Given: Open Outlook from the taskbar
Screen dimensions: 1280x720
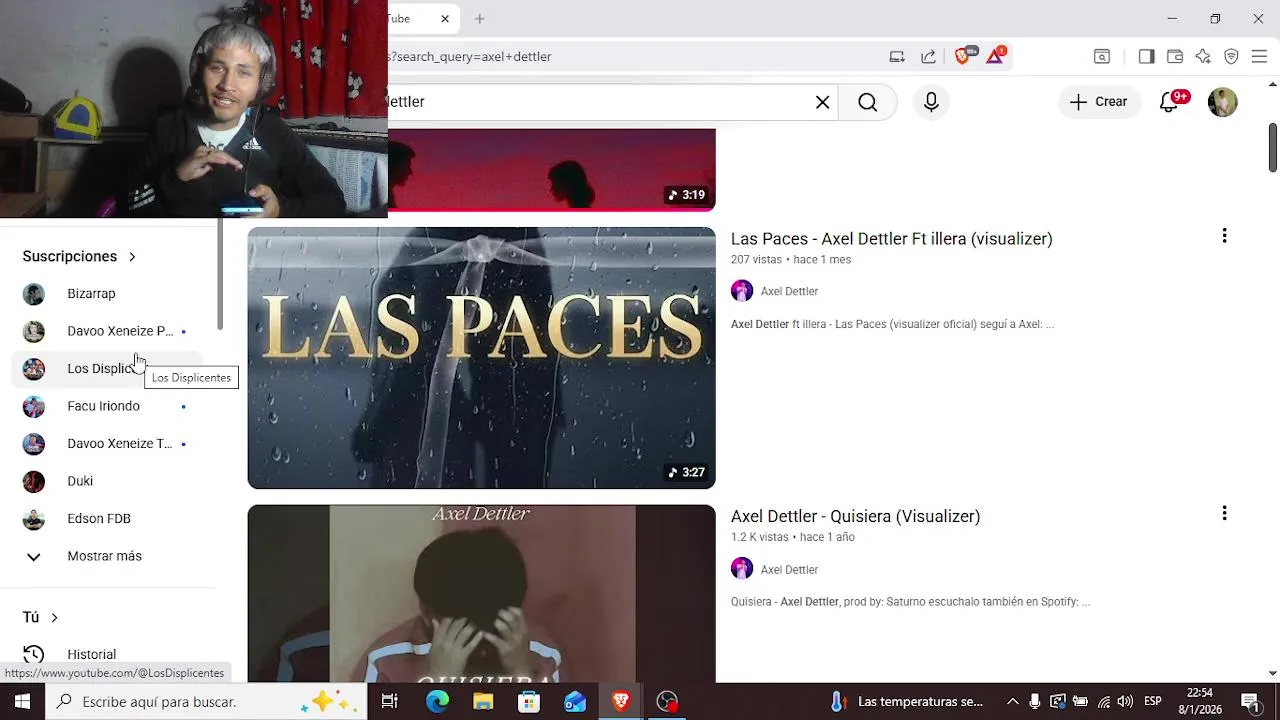Looking at the screenshot, I should pyautogui.click(x=575, y=702).
